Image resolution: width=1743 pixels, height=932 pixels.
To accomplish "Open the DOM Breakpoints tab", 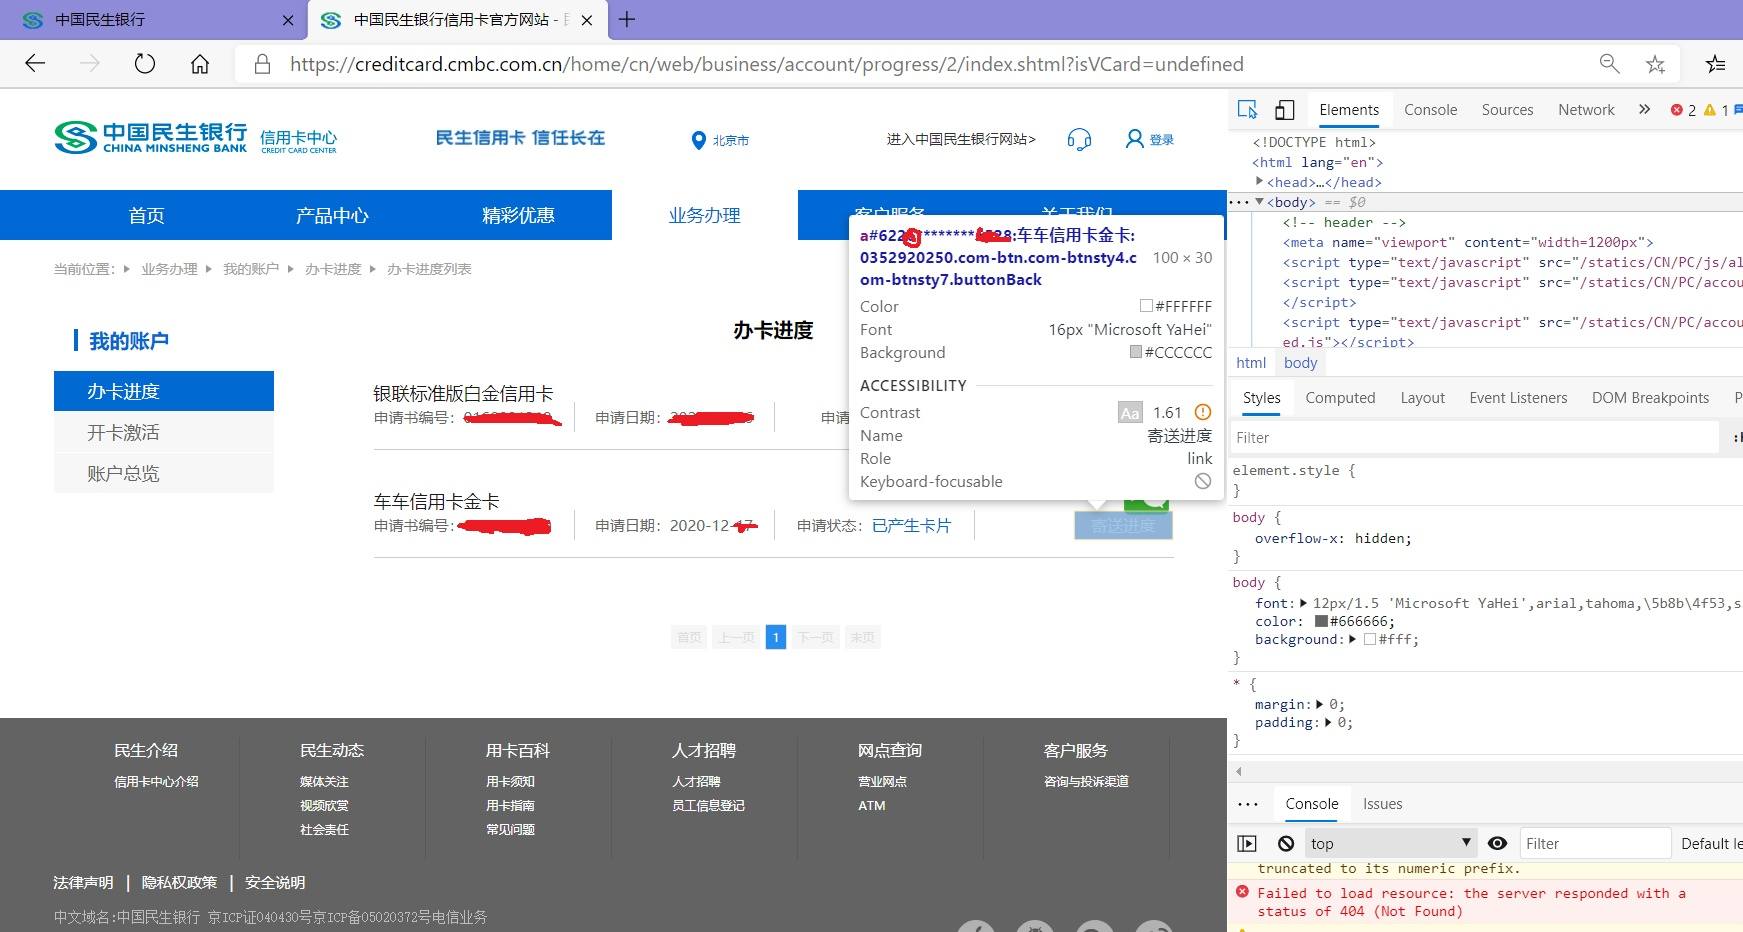I will pyautogui.click(x=1650, y=398).
